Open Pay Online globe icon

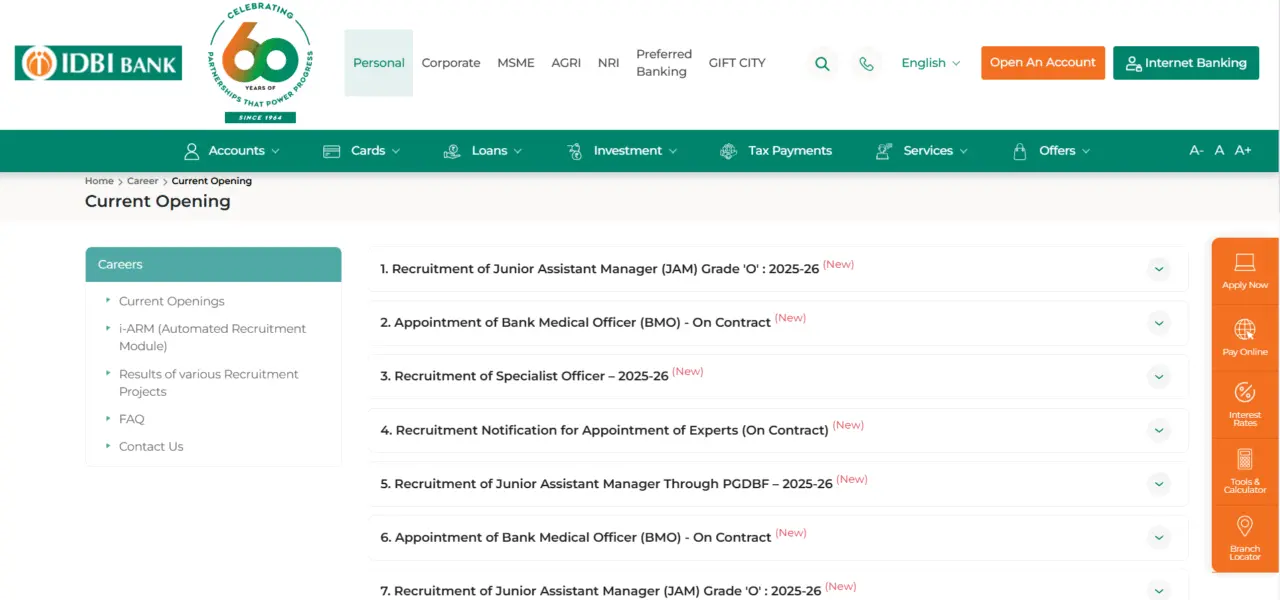tap(1245, 329)
